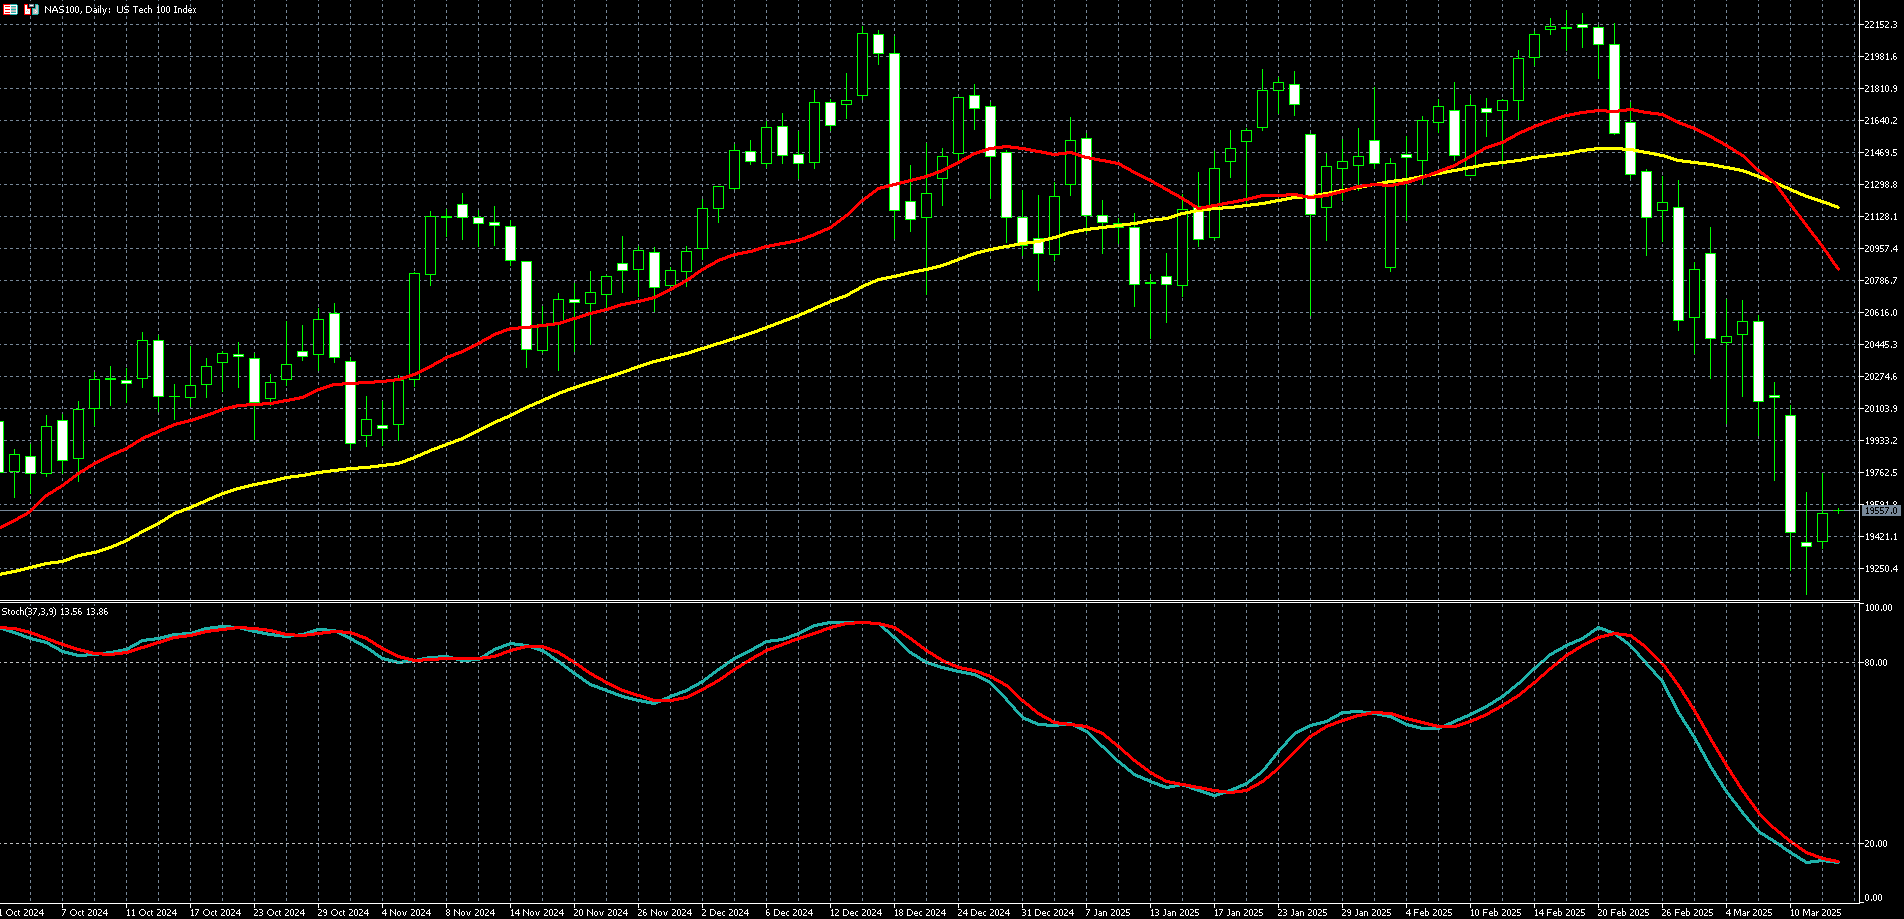Click the 7 Oct 2024 date label
1904x919 pixels.
pos(84,912)
